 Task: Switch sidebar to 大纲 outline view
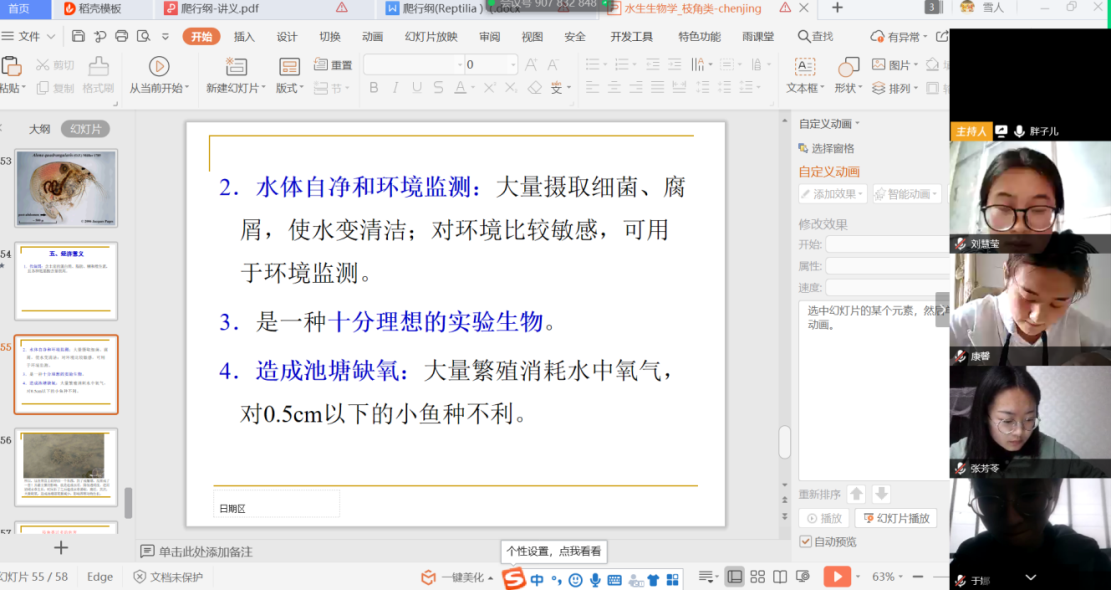(x=39, y=129)
